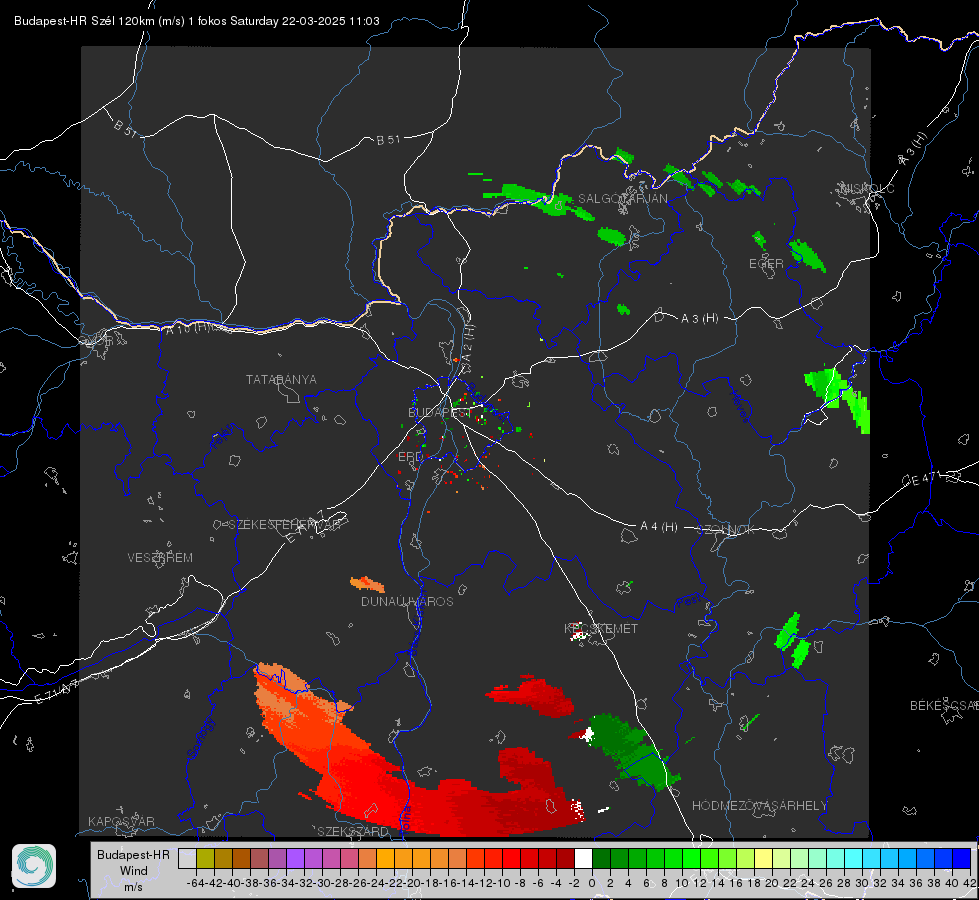The width and height of the screenshot is (979, 900).
Task: Select the blue Somogy county label
Action: tap(200, 738)
